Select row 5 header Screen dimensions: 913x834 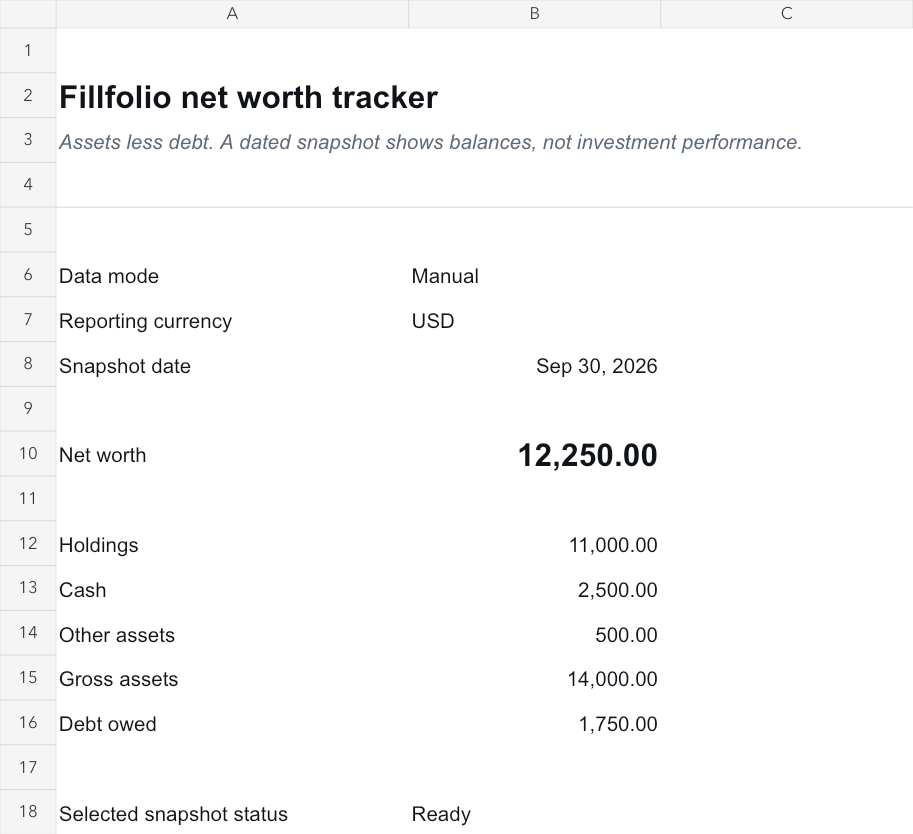(28, 229)
